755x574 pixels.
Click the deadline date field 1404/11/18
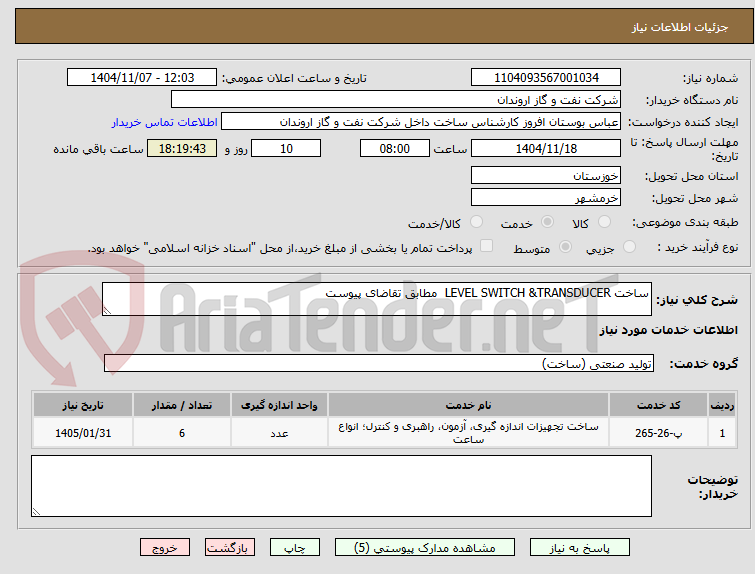[546, 148]
